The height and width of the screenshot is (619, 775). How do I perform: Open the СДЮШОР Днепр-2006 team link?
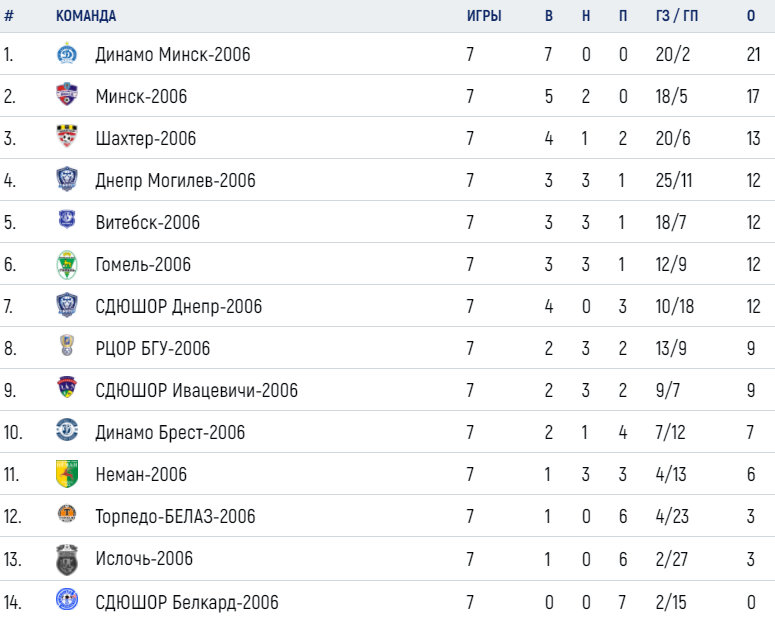[x=178, y=307]
